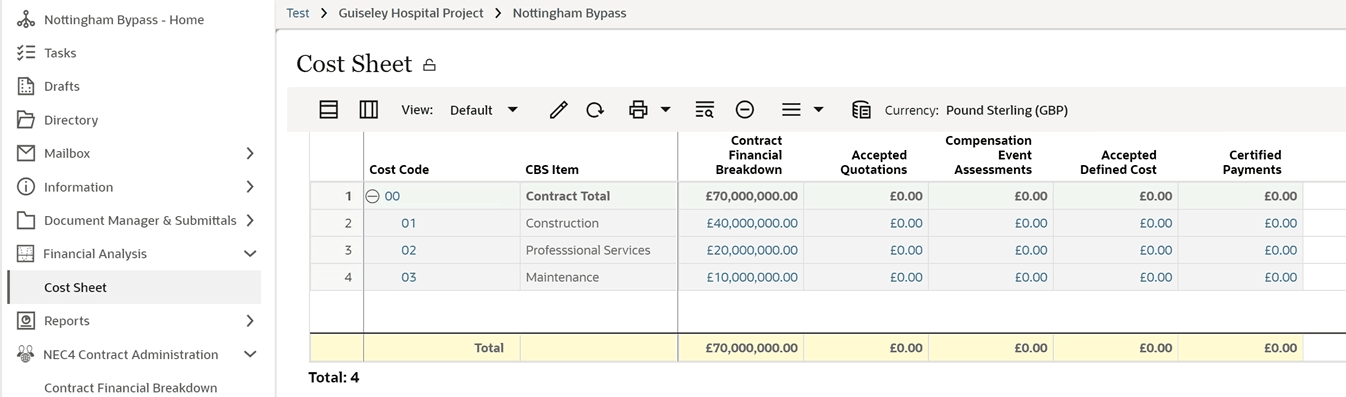Go to Test breadcrumb
Screen dimensions: 1346x397
coord(298,13)
